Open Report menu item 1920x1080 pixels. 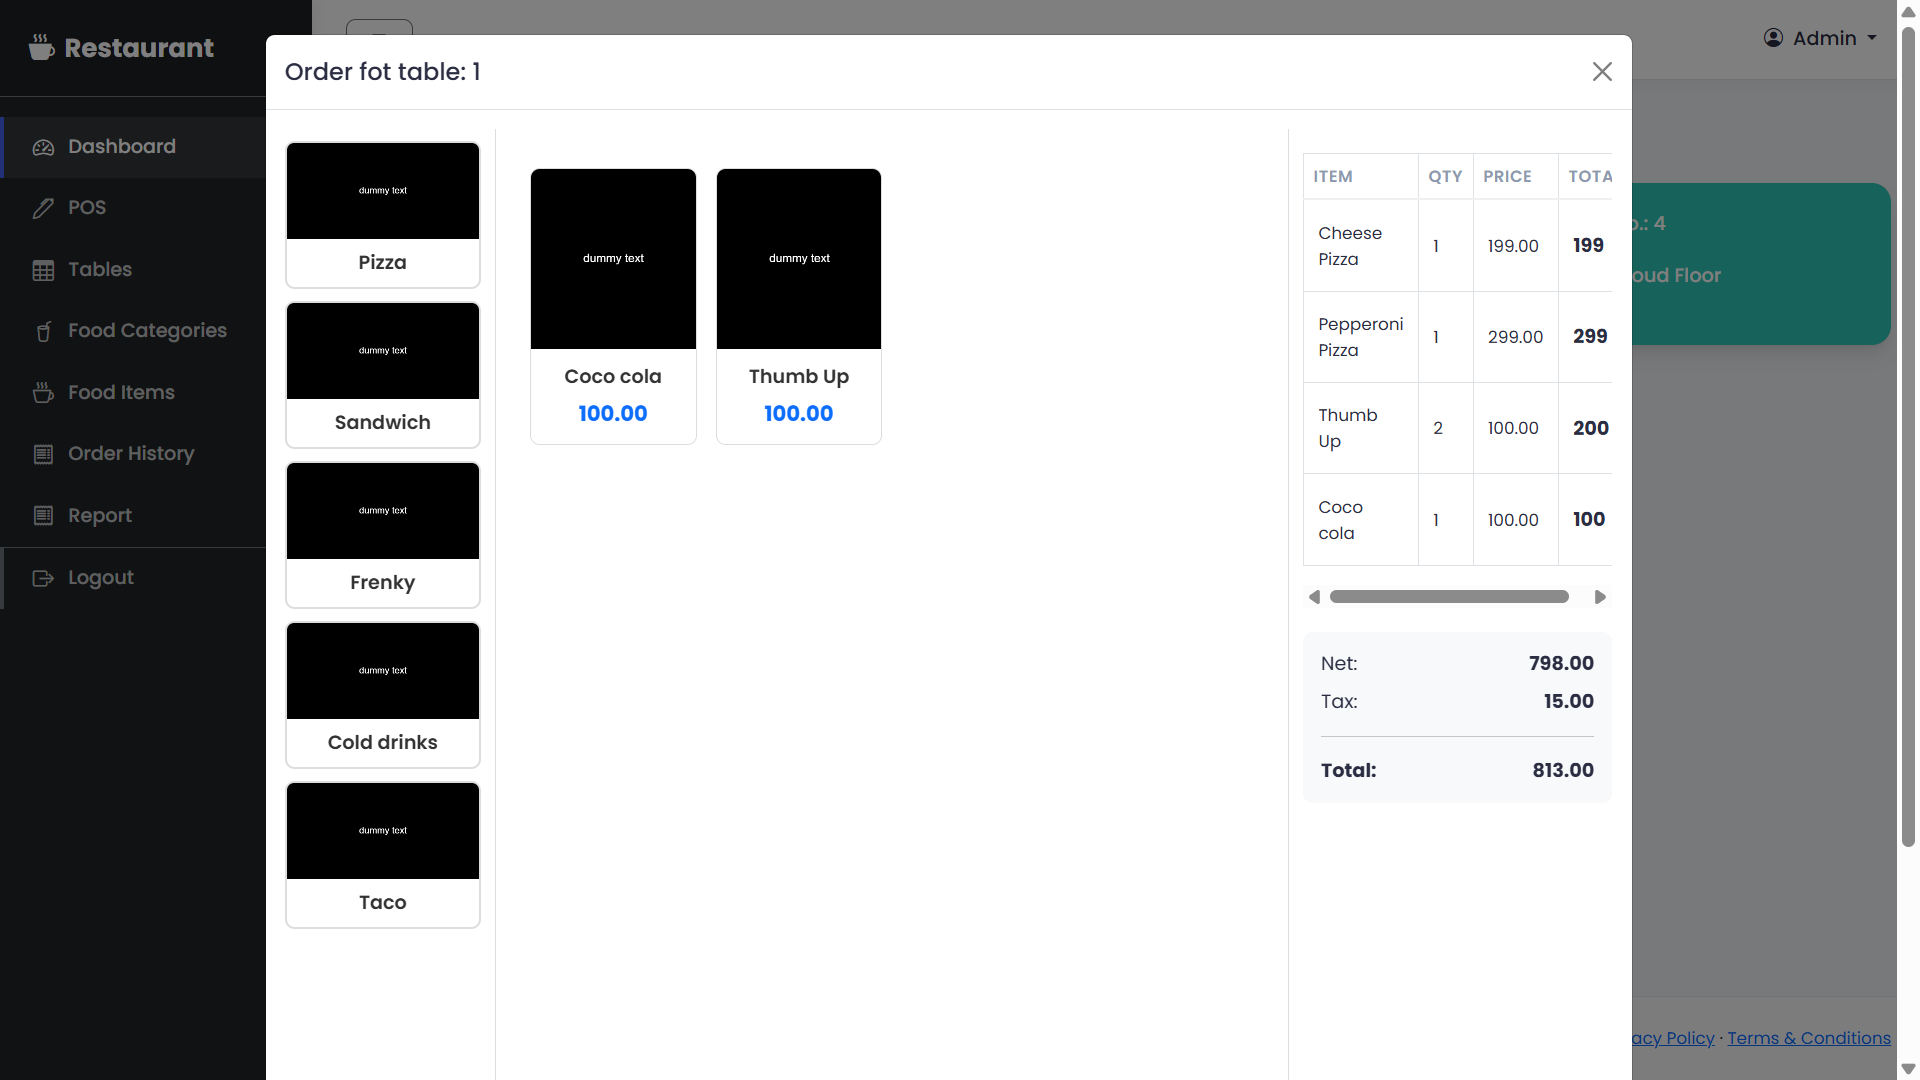[135, 515]
